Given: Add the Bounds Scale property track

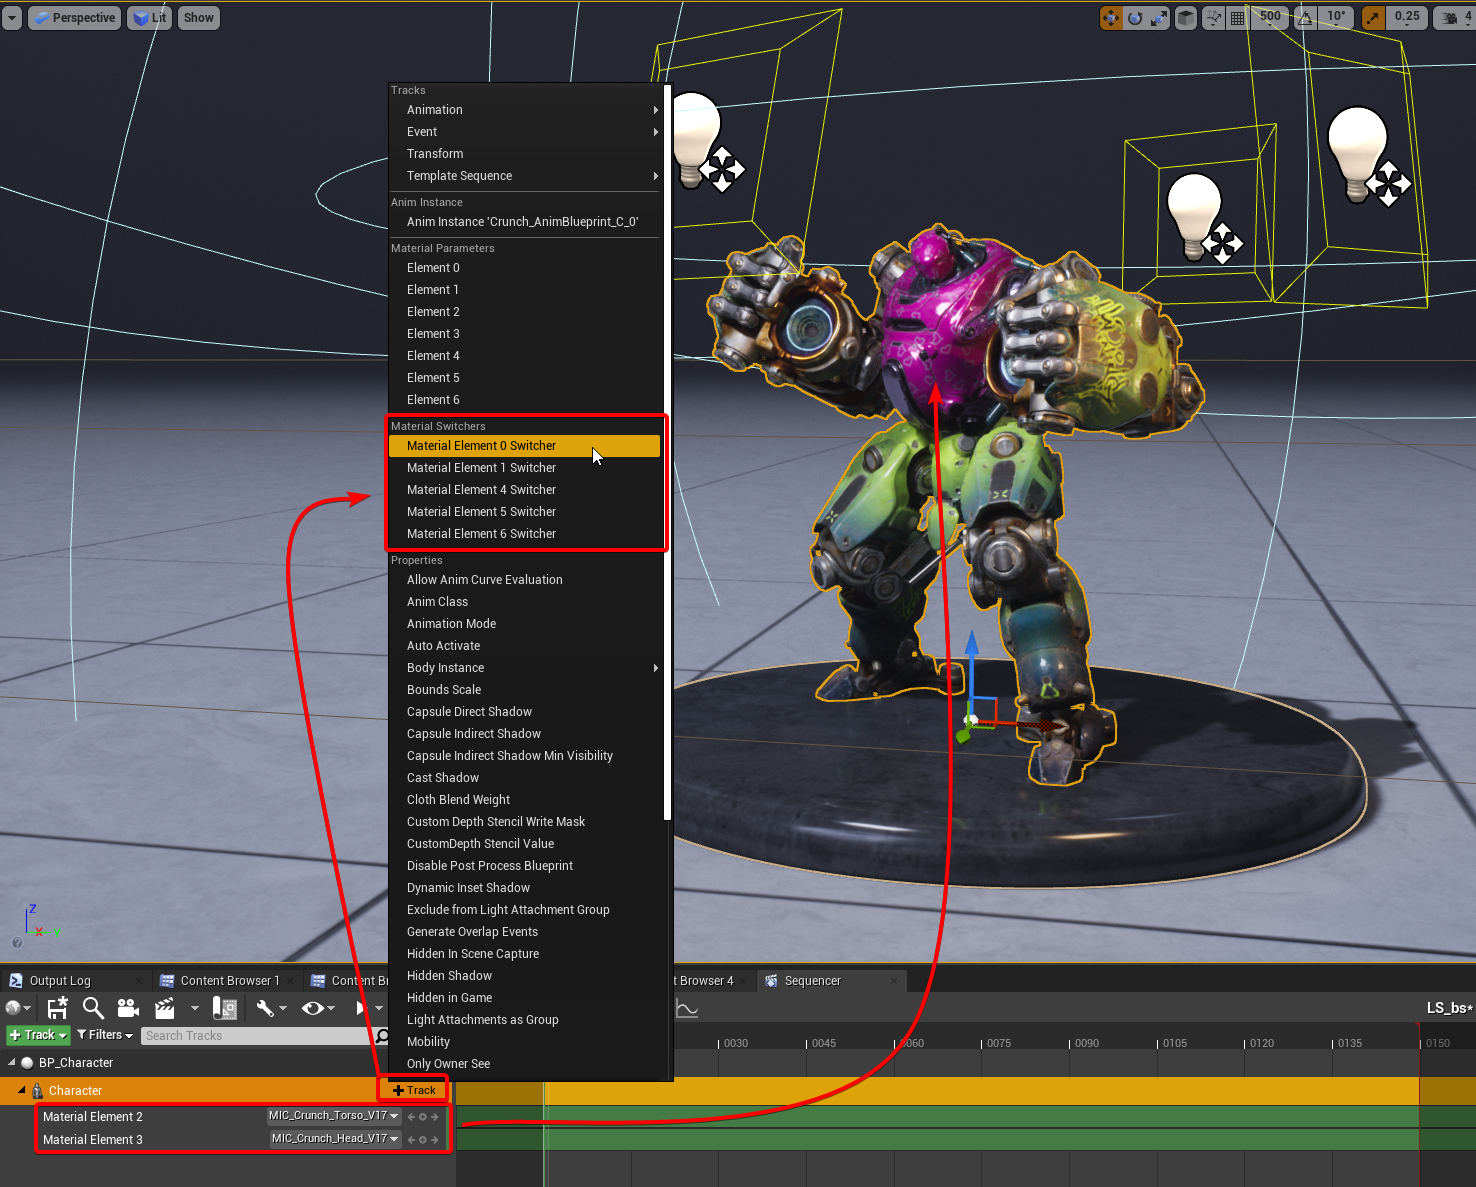Looking at the screenshot, I should (x=525, y=690).
